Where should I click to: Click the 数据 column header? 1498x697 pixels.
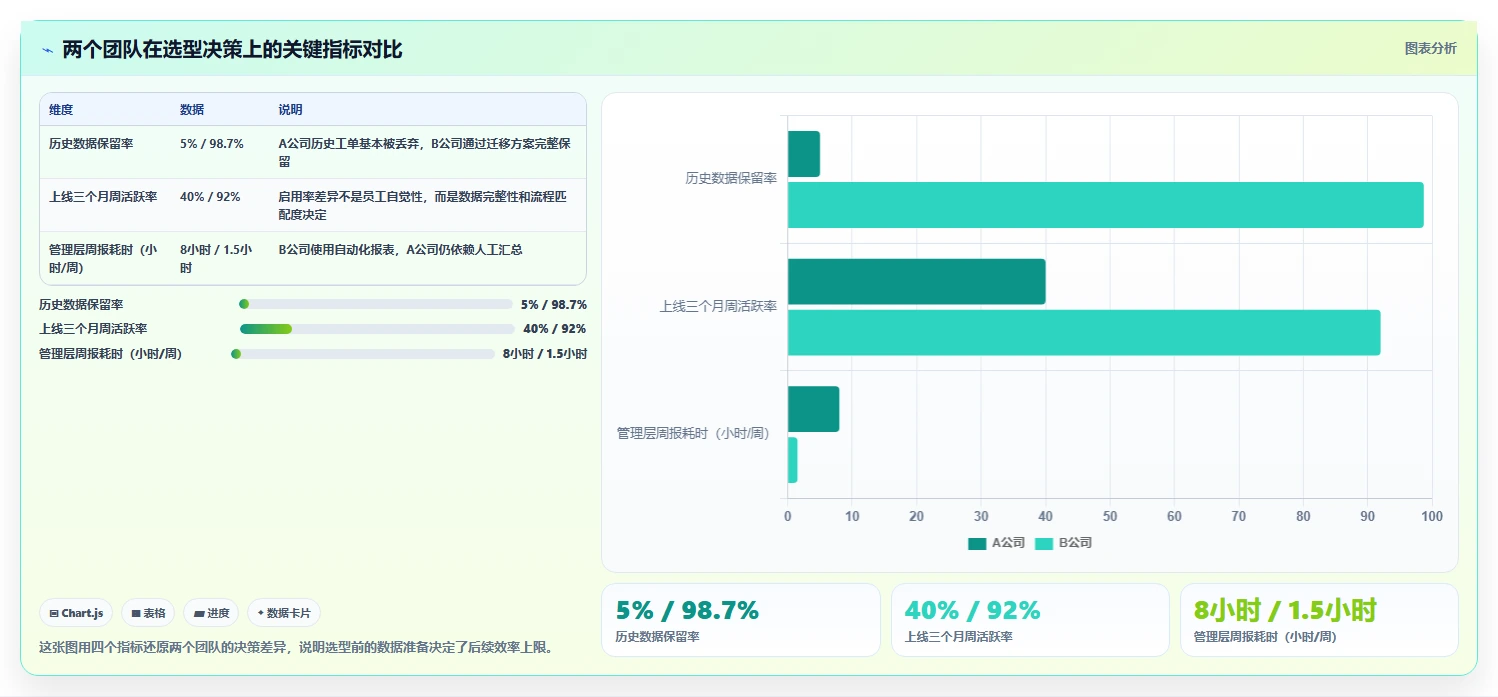192,110
